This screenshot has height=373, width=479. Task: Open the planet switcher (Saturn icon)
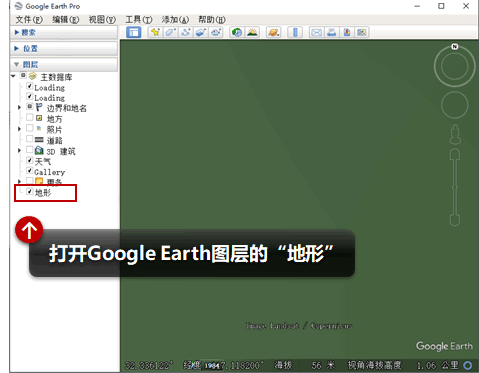click(273, 32)
